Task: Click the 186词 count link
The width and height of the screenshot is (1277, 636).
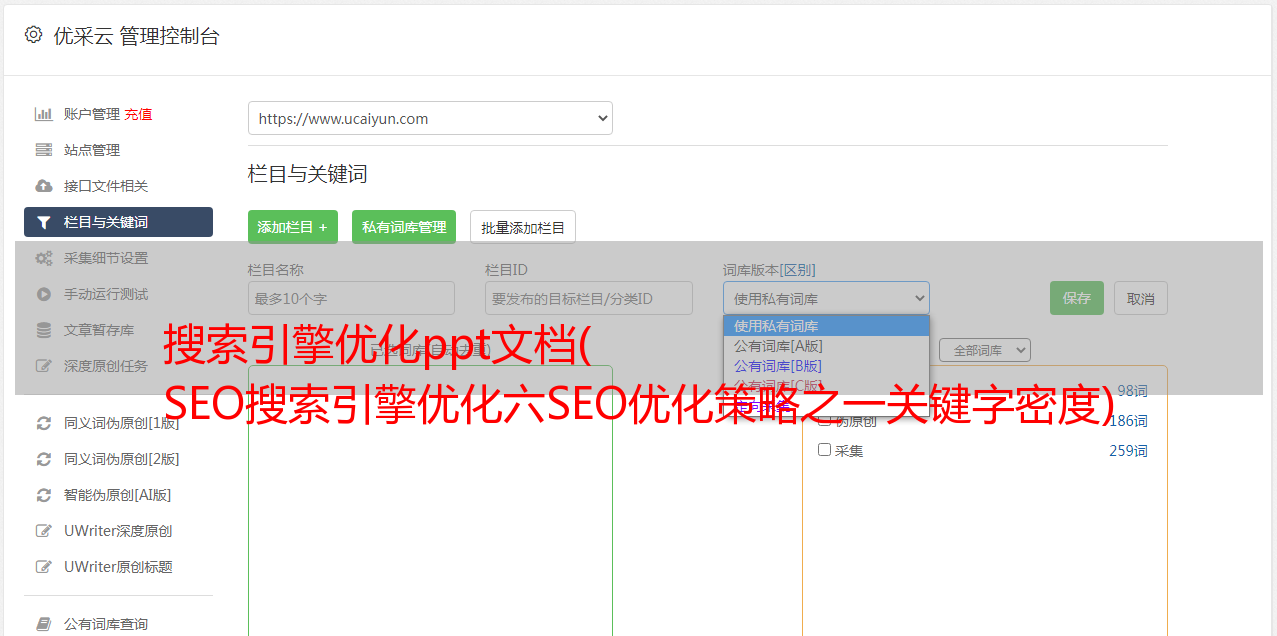Action: 1128,421
